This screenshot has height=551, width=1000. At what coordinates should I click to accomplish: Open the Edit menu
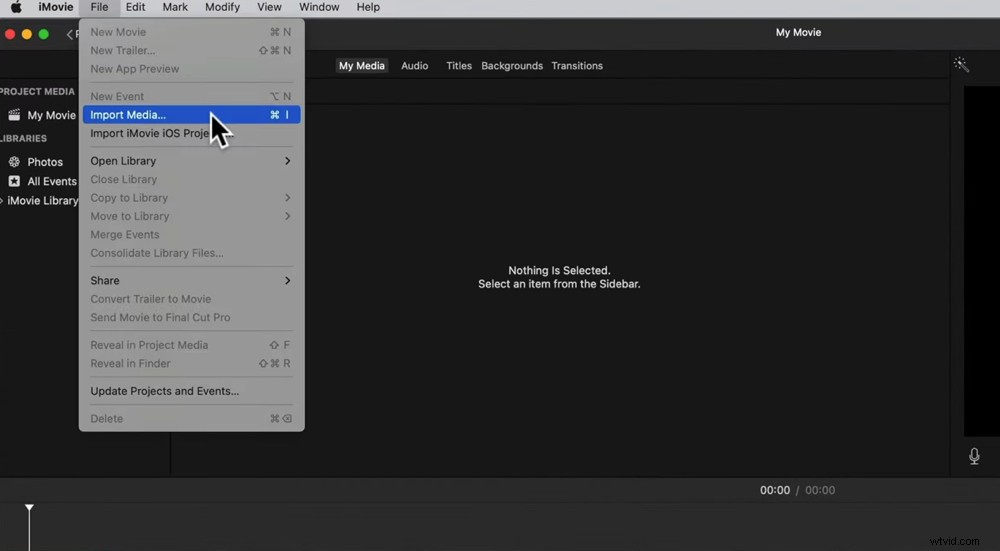[135, 7]
